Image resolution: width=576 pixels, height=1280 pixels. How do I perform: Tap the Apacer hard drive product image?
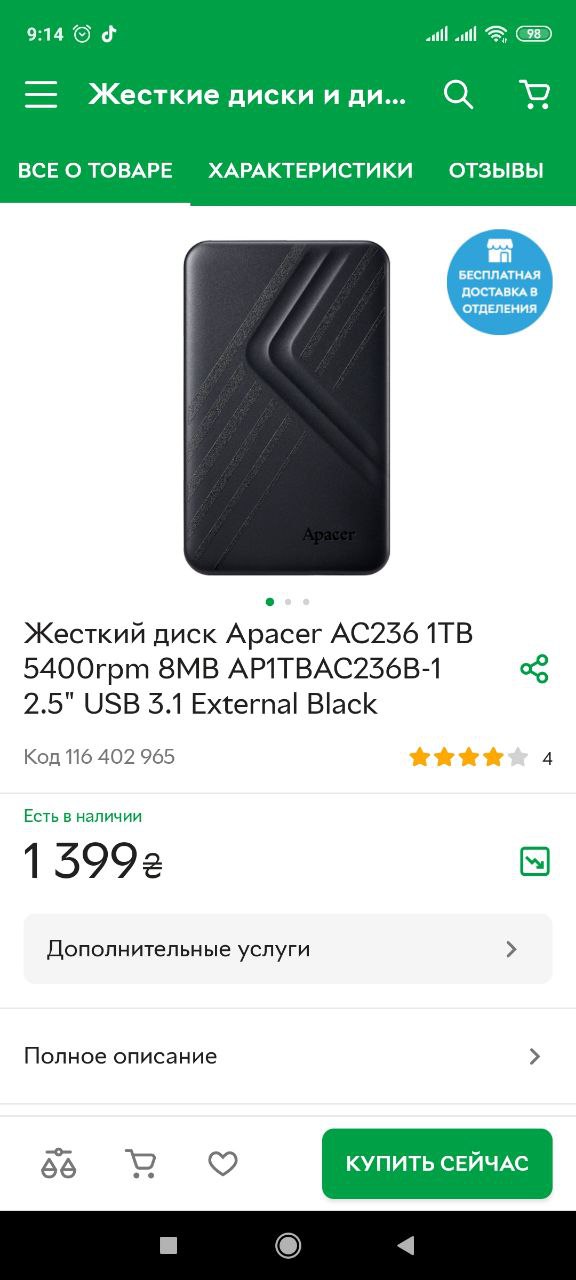tap(287, 407)
